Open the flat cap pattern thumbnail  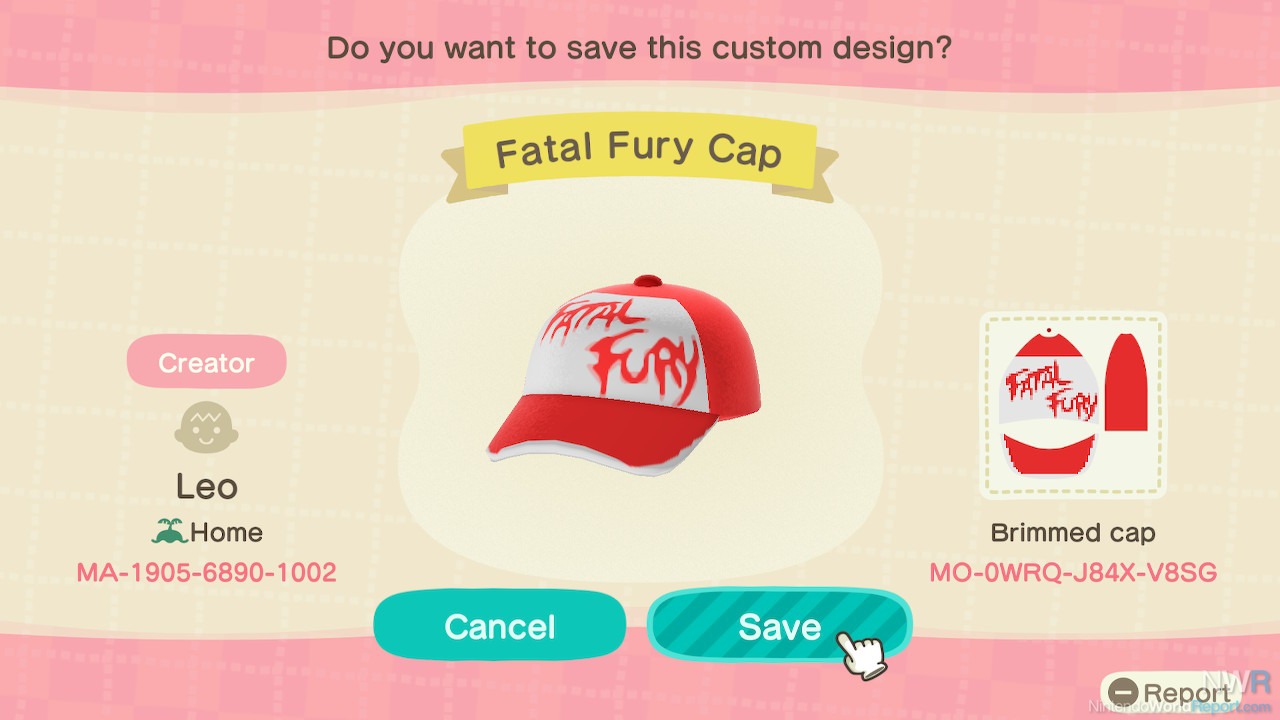pos(1073,405)
